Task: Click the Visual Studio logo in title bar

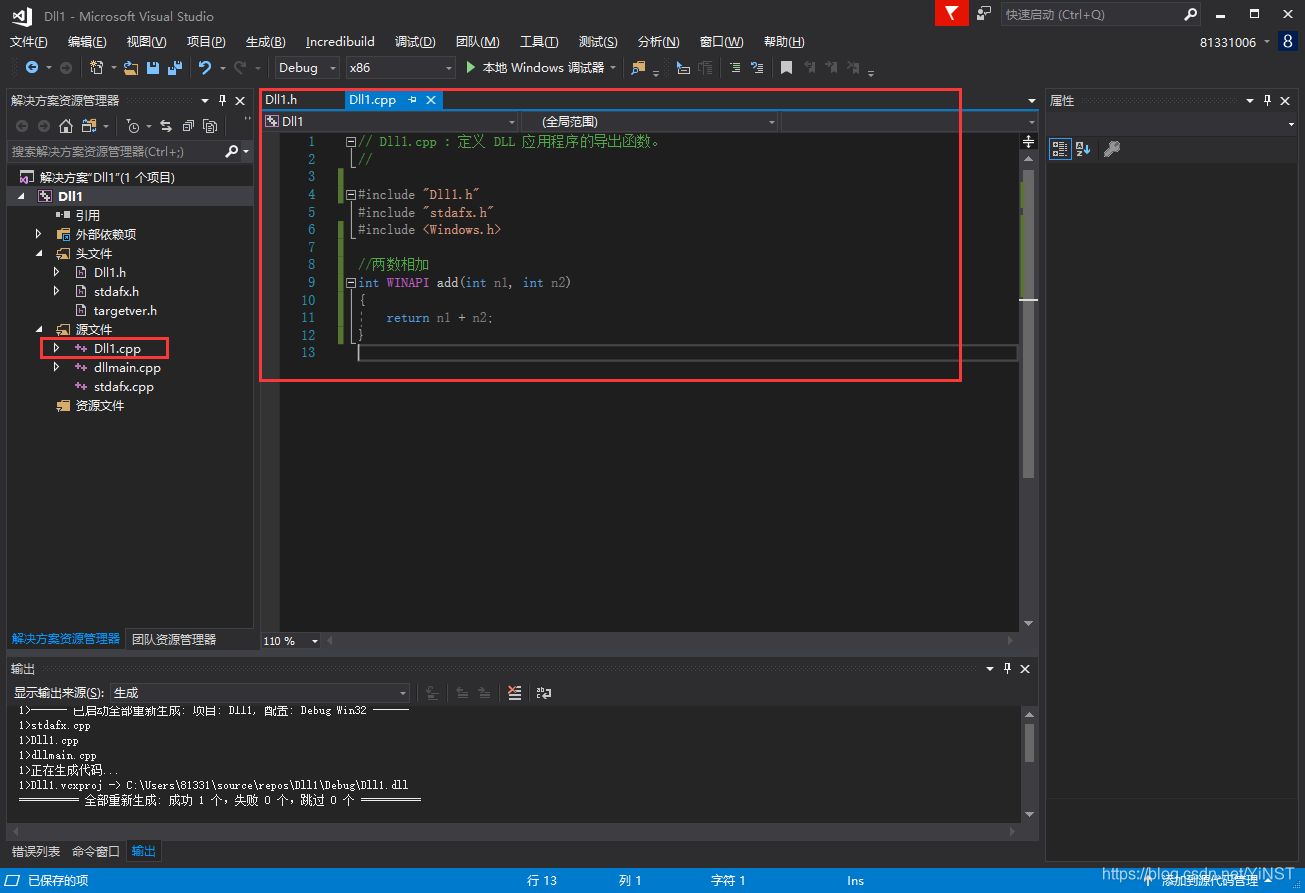Action: click(21, 15)
